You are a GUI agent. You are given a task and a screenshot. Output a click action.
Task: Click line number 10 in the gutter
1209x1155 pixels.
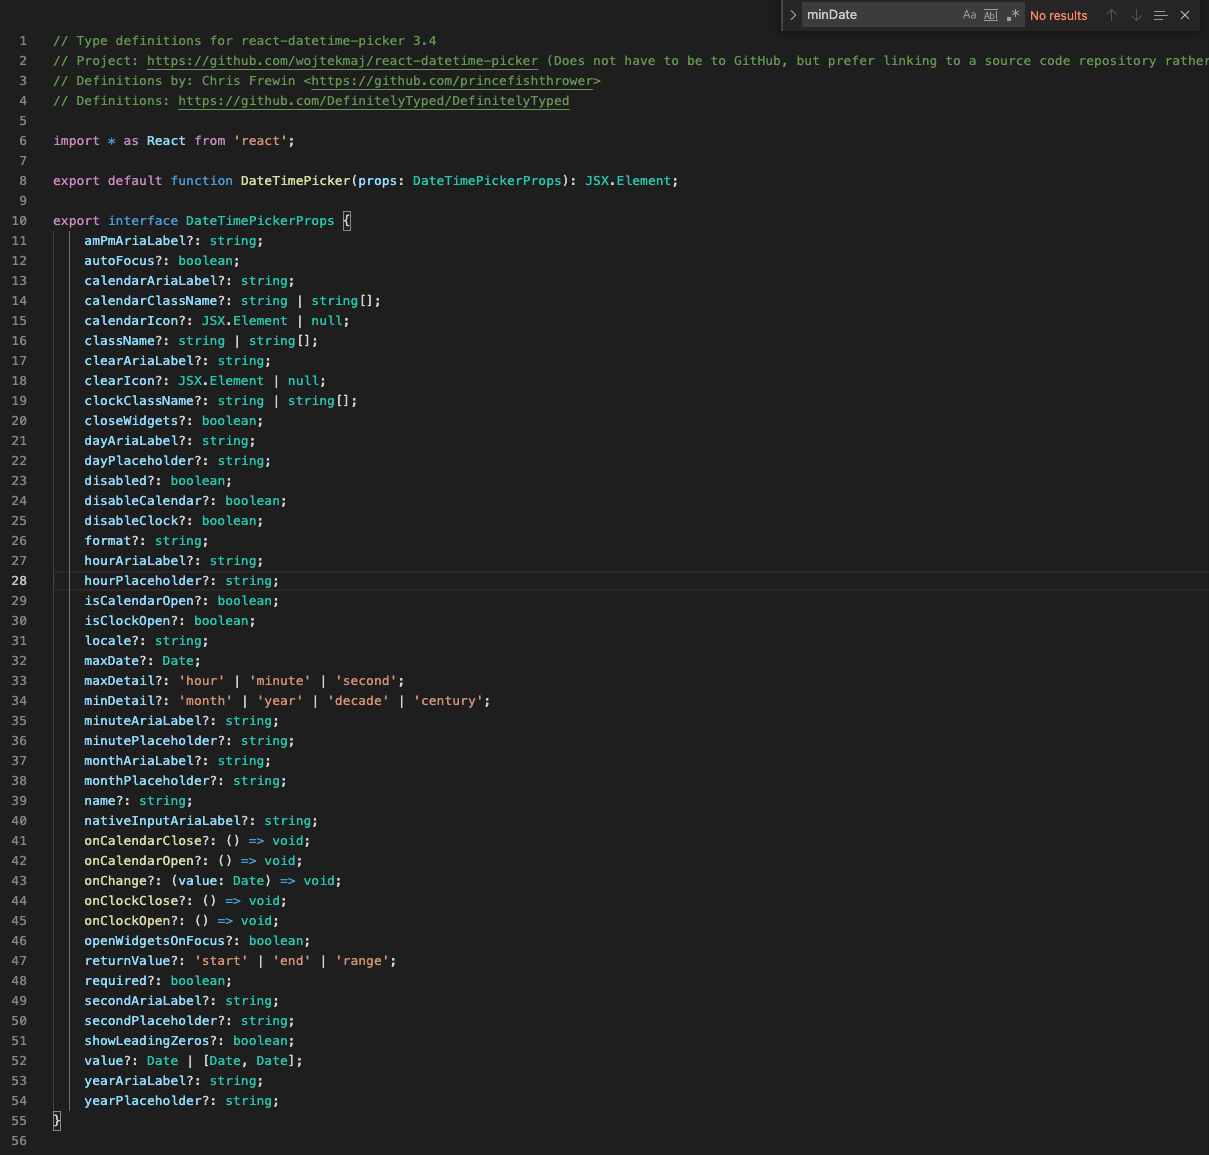tap(18, 220)
